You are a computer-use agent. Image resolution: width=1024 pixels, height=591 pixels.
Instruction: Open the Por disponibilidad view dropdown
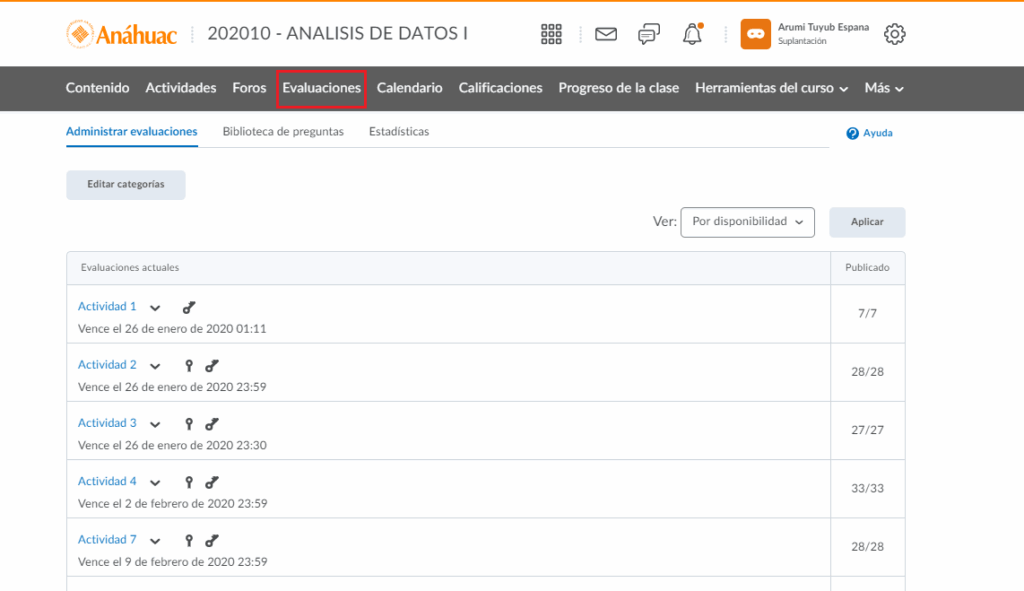click(747, 222)
